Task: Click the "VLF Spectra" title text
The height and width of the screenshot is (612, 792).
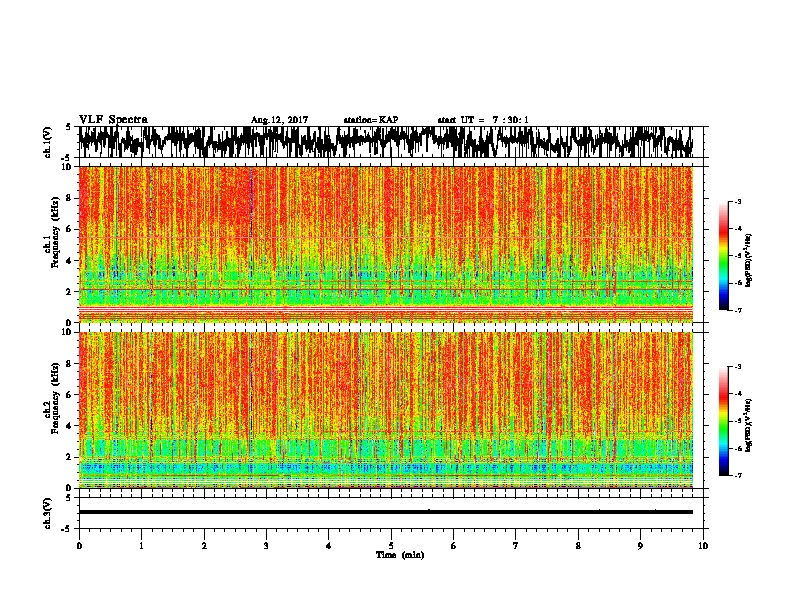Action: coord(113,120)
